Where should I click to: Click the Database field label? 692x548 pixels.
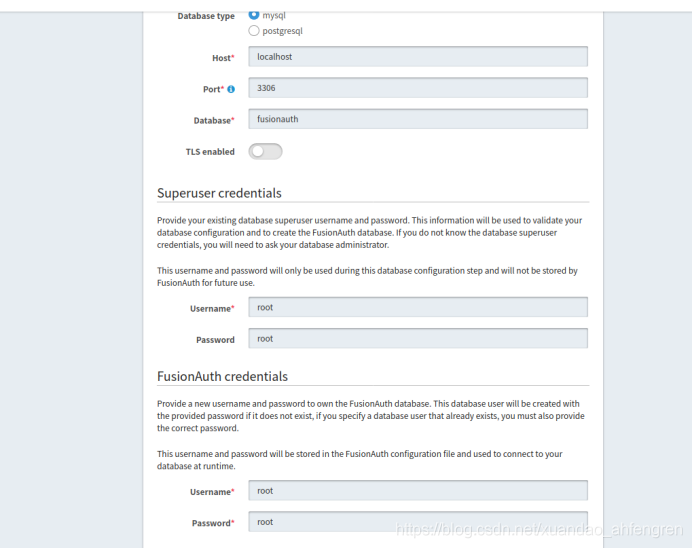click(x=212, y=120)
